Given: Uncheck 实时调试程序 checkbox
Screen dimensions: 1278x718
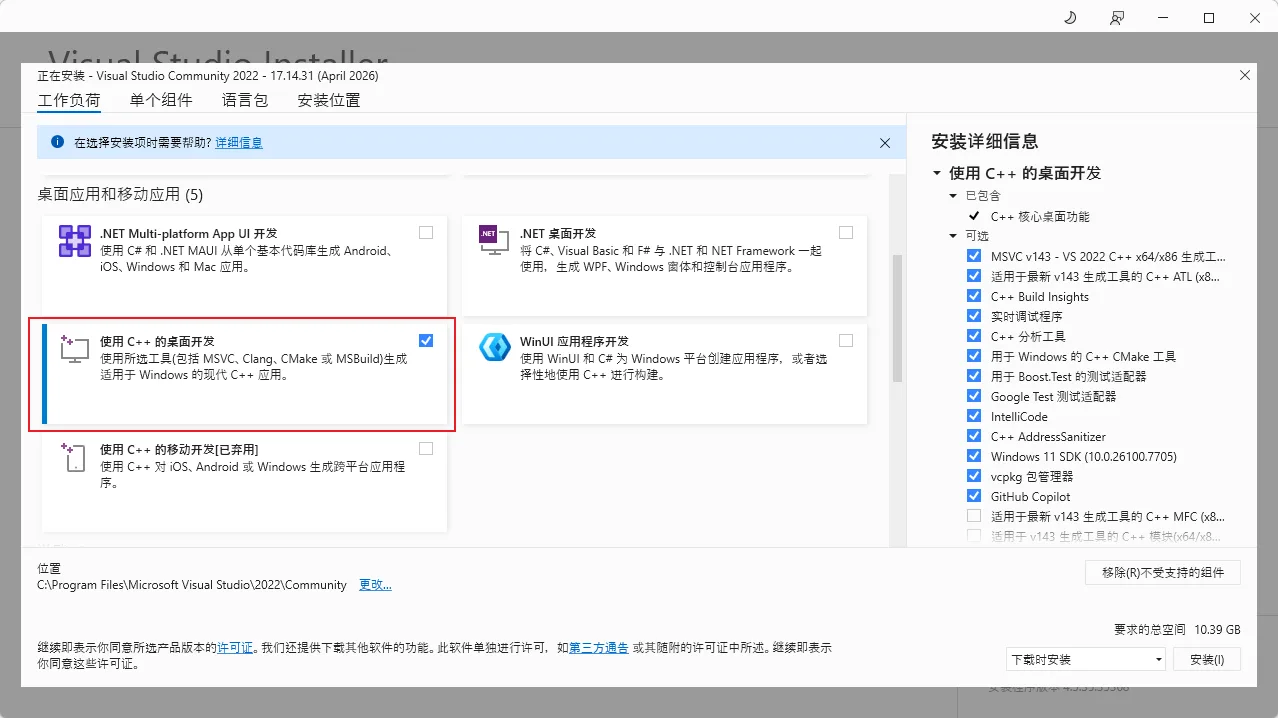Looking at the screenshot, I should click(x=974, y=316).
